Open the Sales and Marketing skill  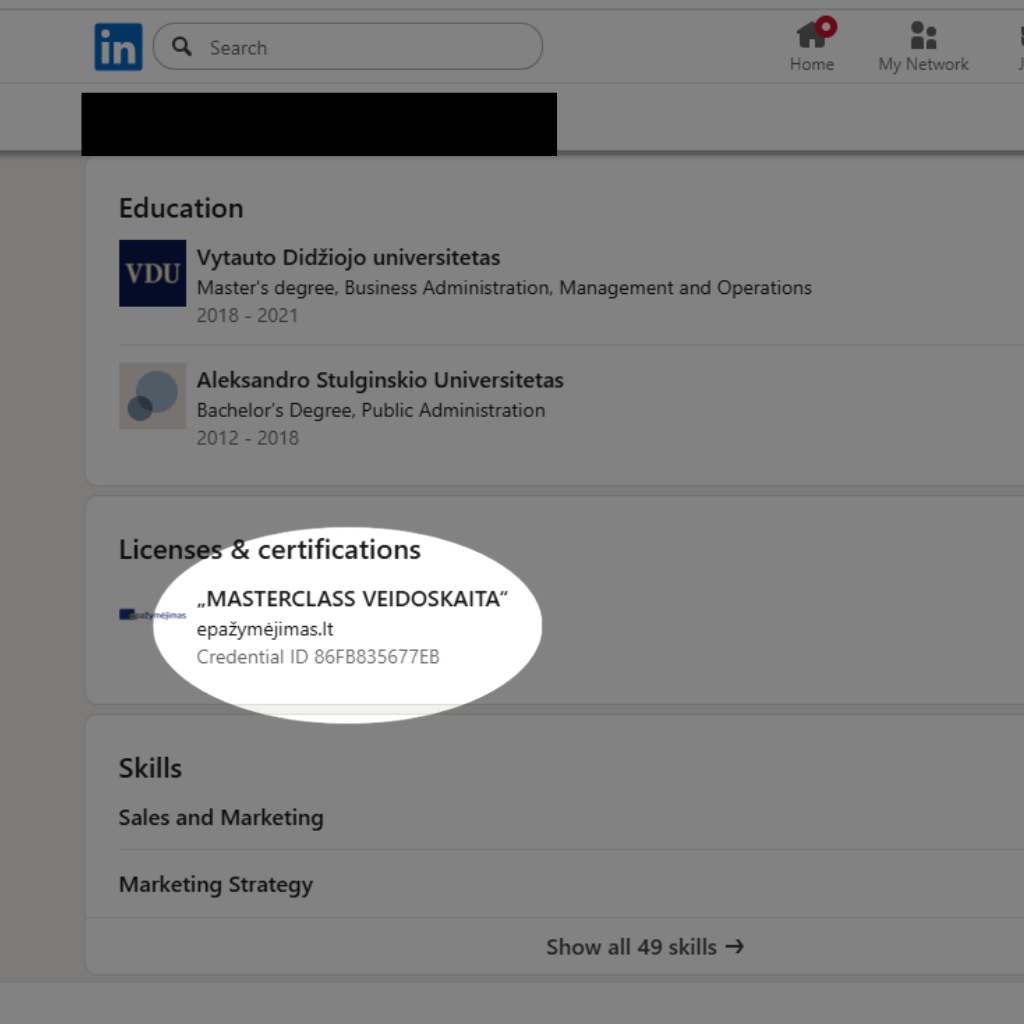tap(221, 817)
